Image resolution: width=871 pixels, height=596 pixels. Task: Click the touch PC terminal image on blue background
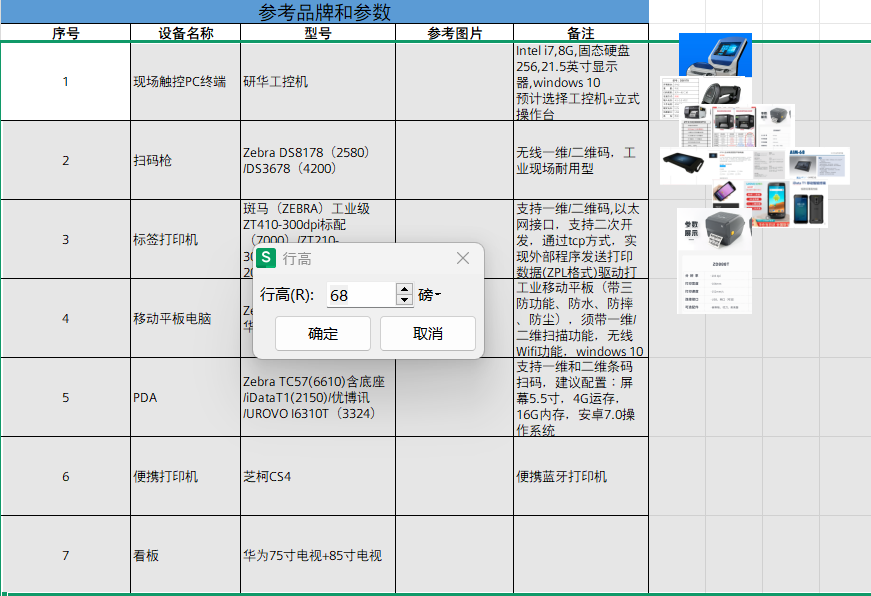[x=715, y=54]
